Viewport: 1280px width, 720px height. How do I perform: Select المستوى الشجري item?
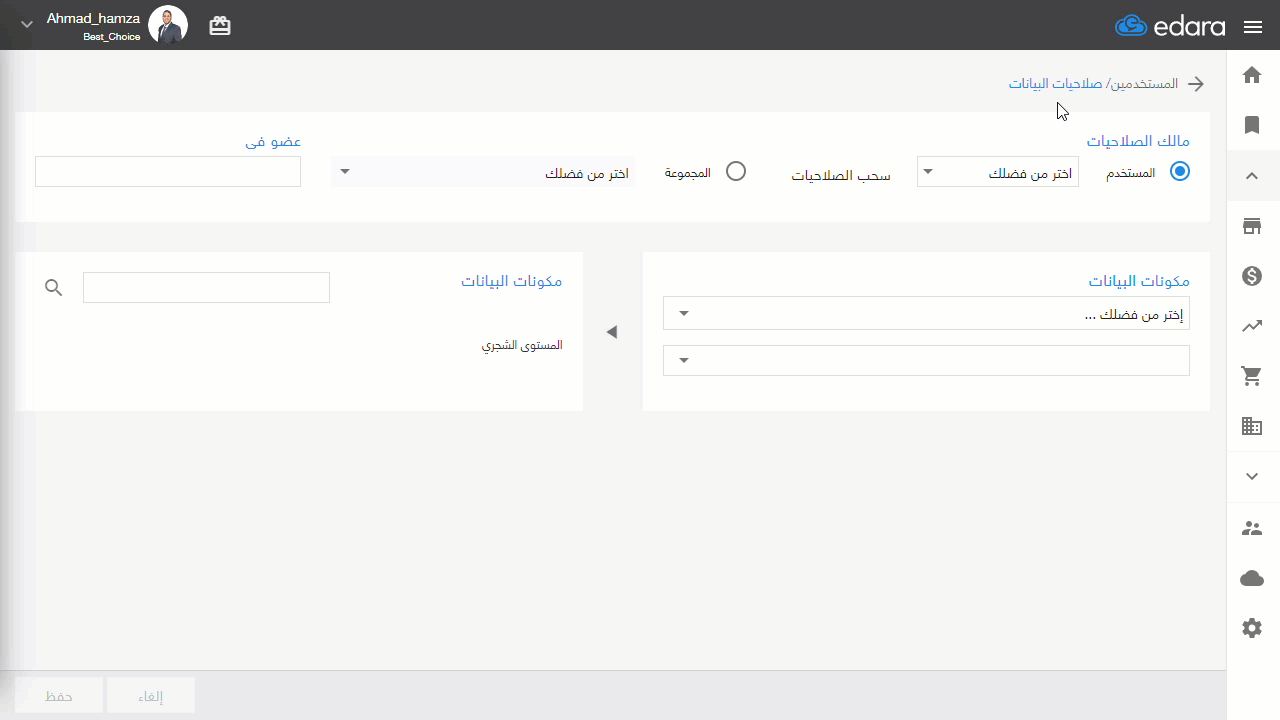pos(522,345)
